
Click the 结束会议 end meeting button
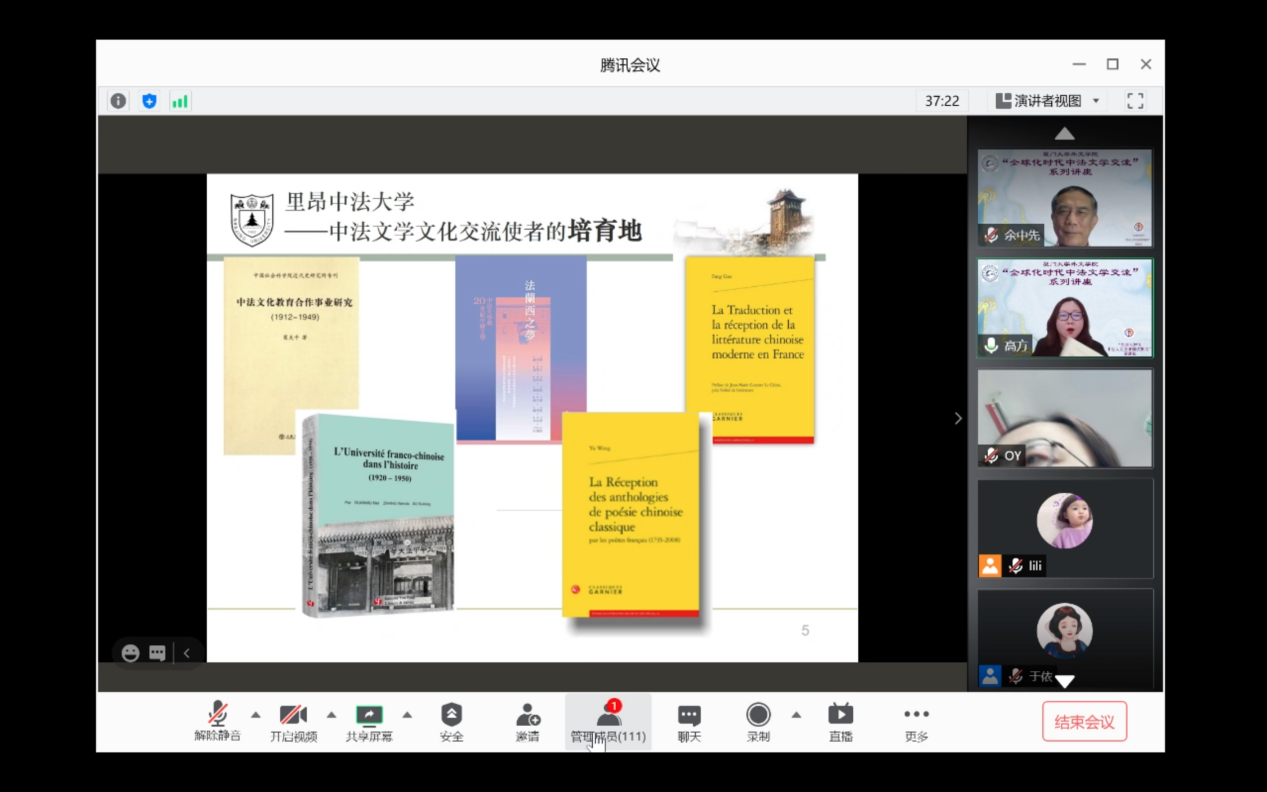(x=1084, y=722)
